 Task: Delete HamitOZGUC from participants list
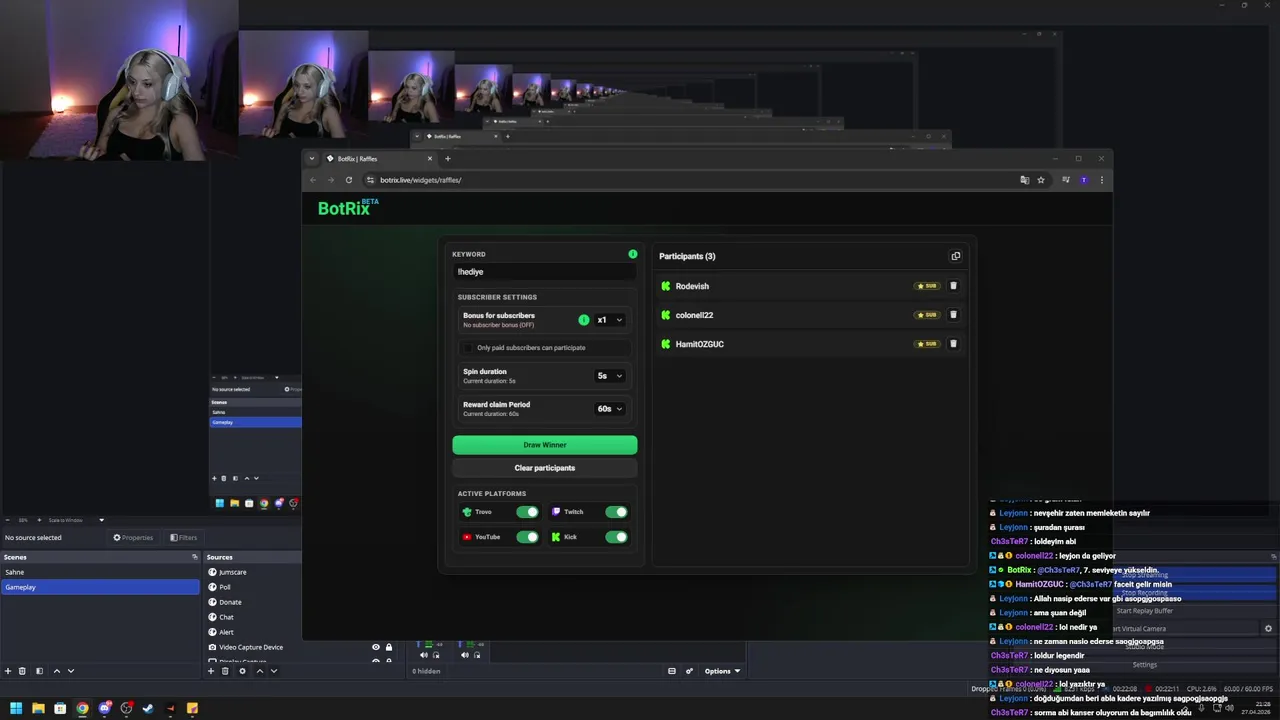point(953,344)
